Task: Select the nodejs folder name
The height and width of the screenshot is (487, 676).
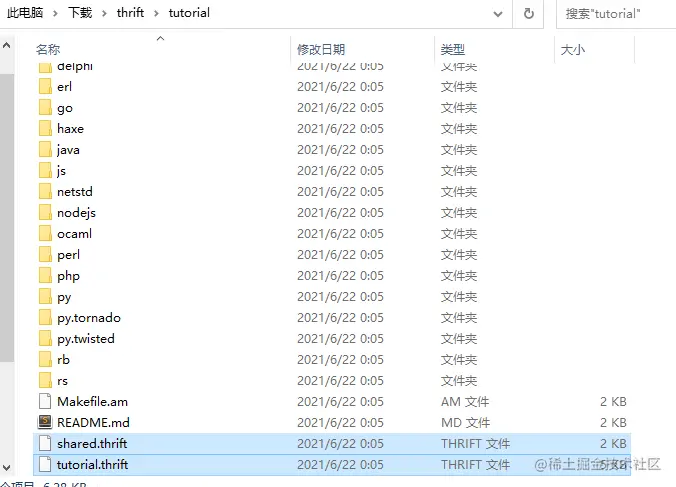Action: 76,213
